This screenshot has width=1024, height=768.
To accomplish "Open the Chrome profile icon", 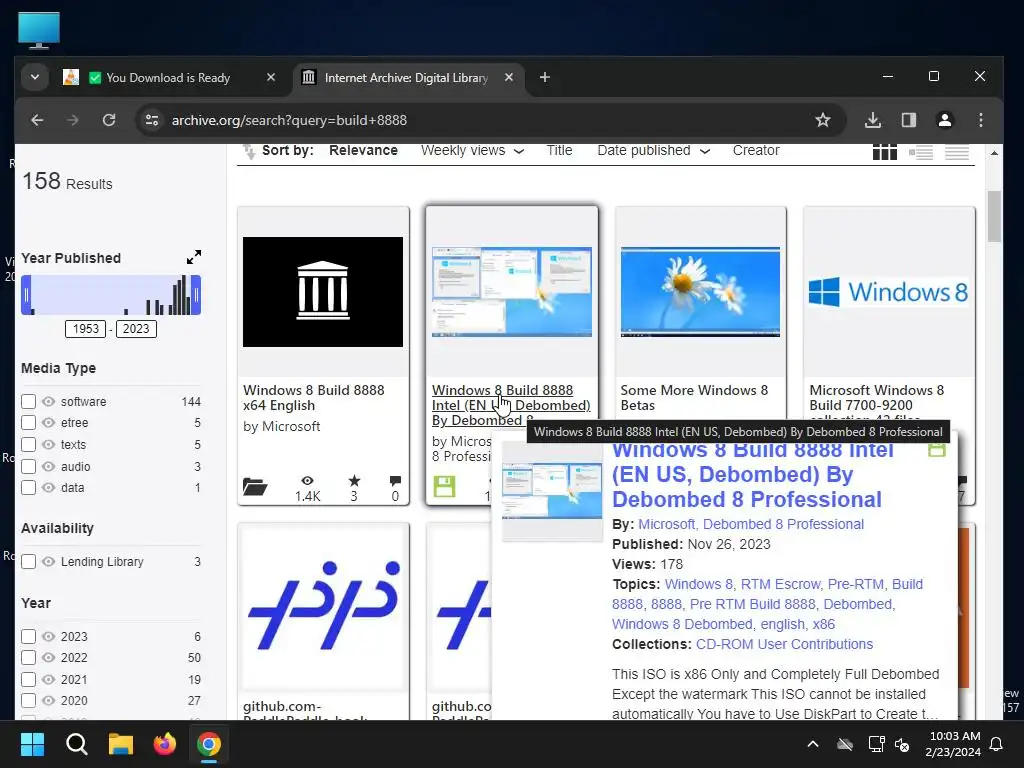I will pos(944,120).
